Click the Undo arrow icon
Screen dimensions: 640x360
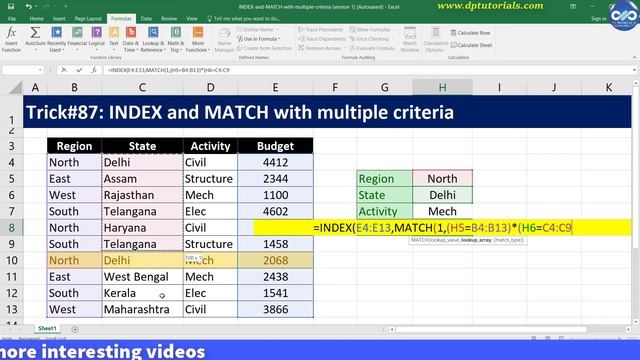(x=28, y=7)
